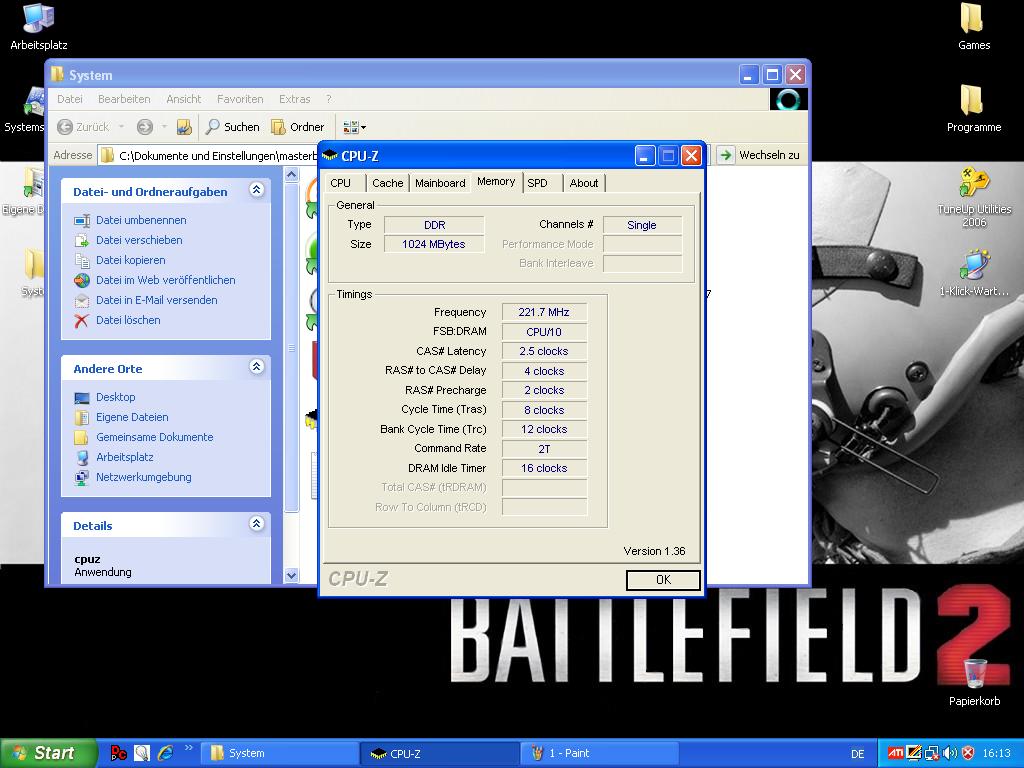Expand the quick launch chevron
Image resolution: width=1024 pixels, height=768 pixels.
pos(189,748)
